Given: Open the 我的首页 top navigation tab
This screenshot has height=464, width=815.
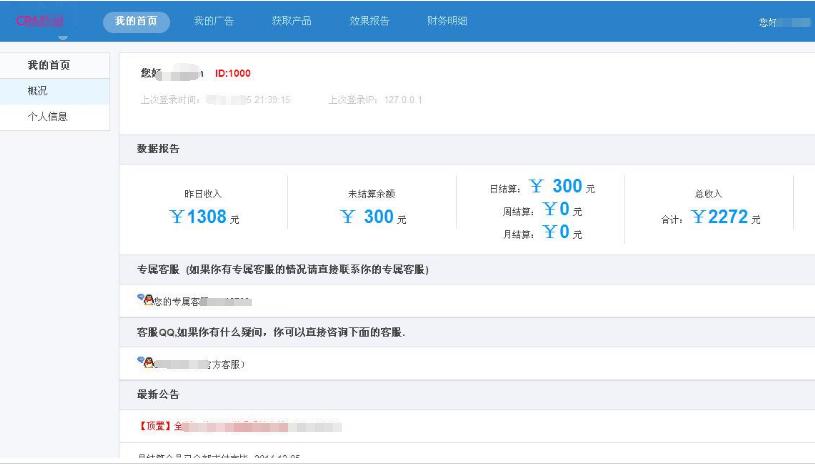Looking at the screenshot, I should [x=136, y=22].
